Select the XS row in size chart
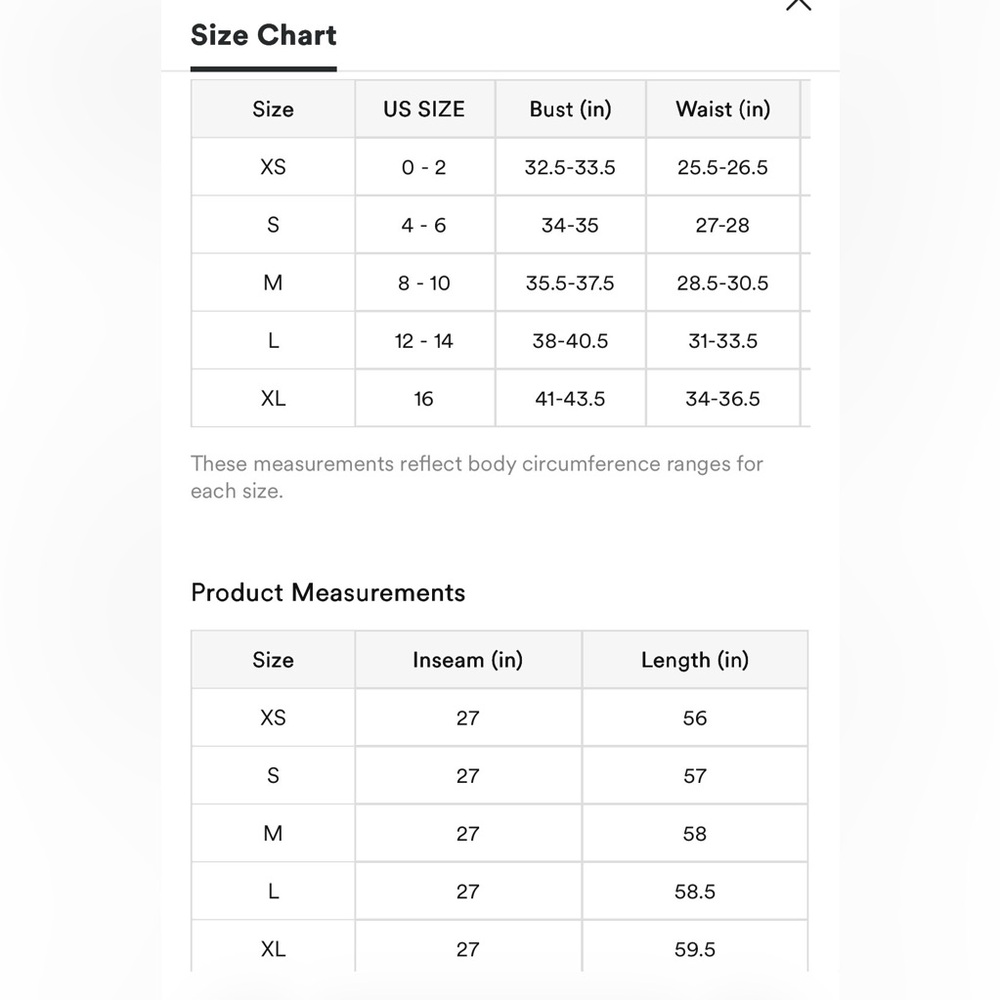 click(273, 167)
